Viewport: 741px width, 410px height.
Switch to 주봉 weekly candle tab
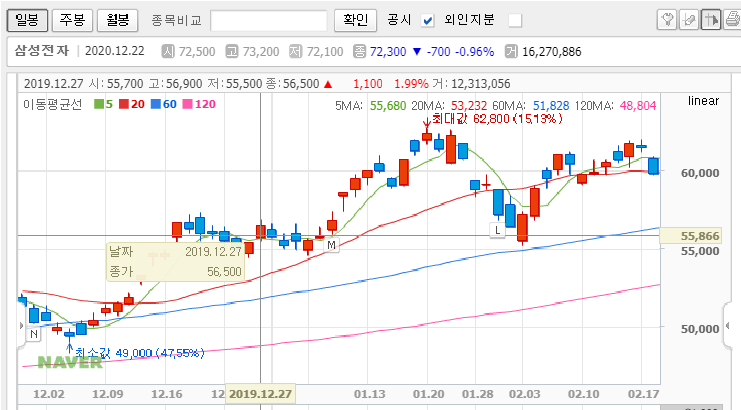click(72, 20)
